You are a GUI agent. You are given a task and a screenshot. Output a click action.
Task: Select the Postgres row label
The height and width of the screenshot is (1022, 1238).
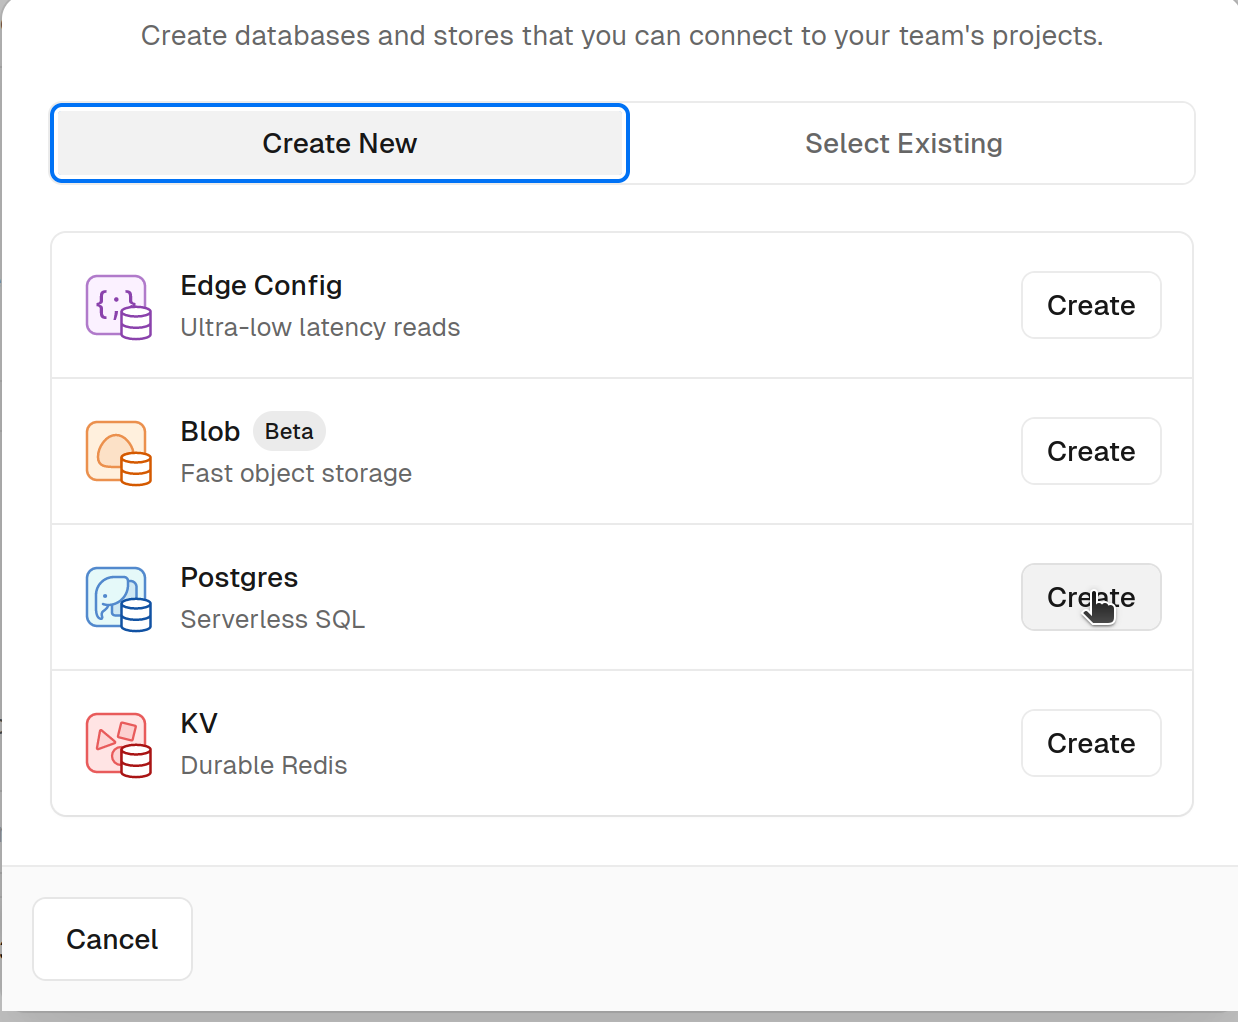click(239, 577)
